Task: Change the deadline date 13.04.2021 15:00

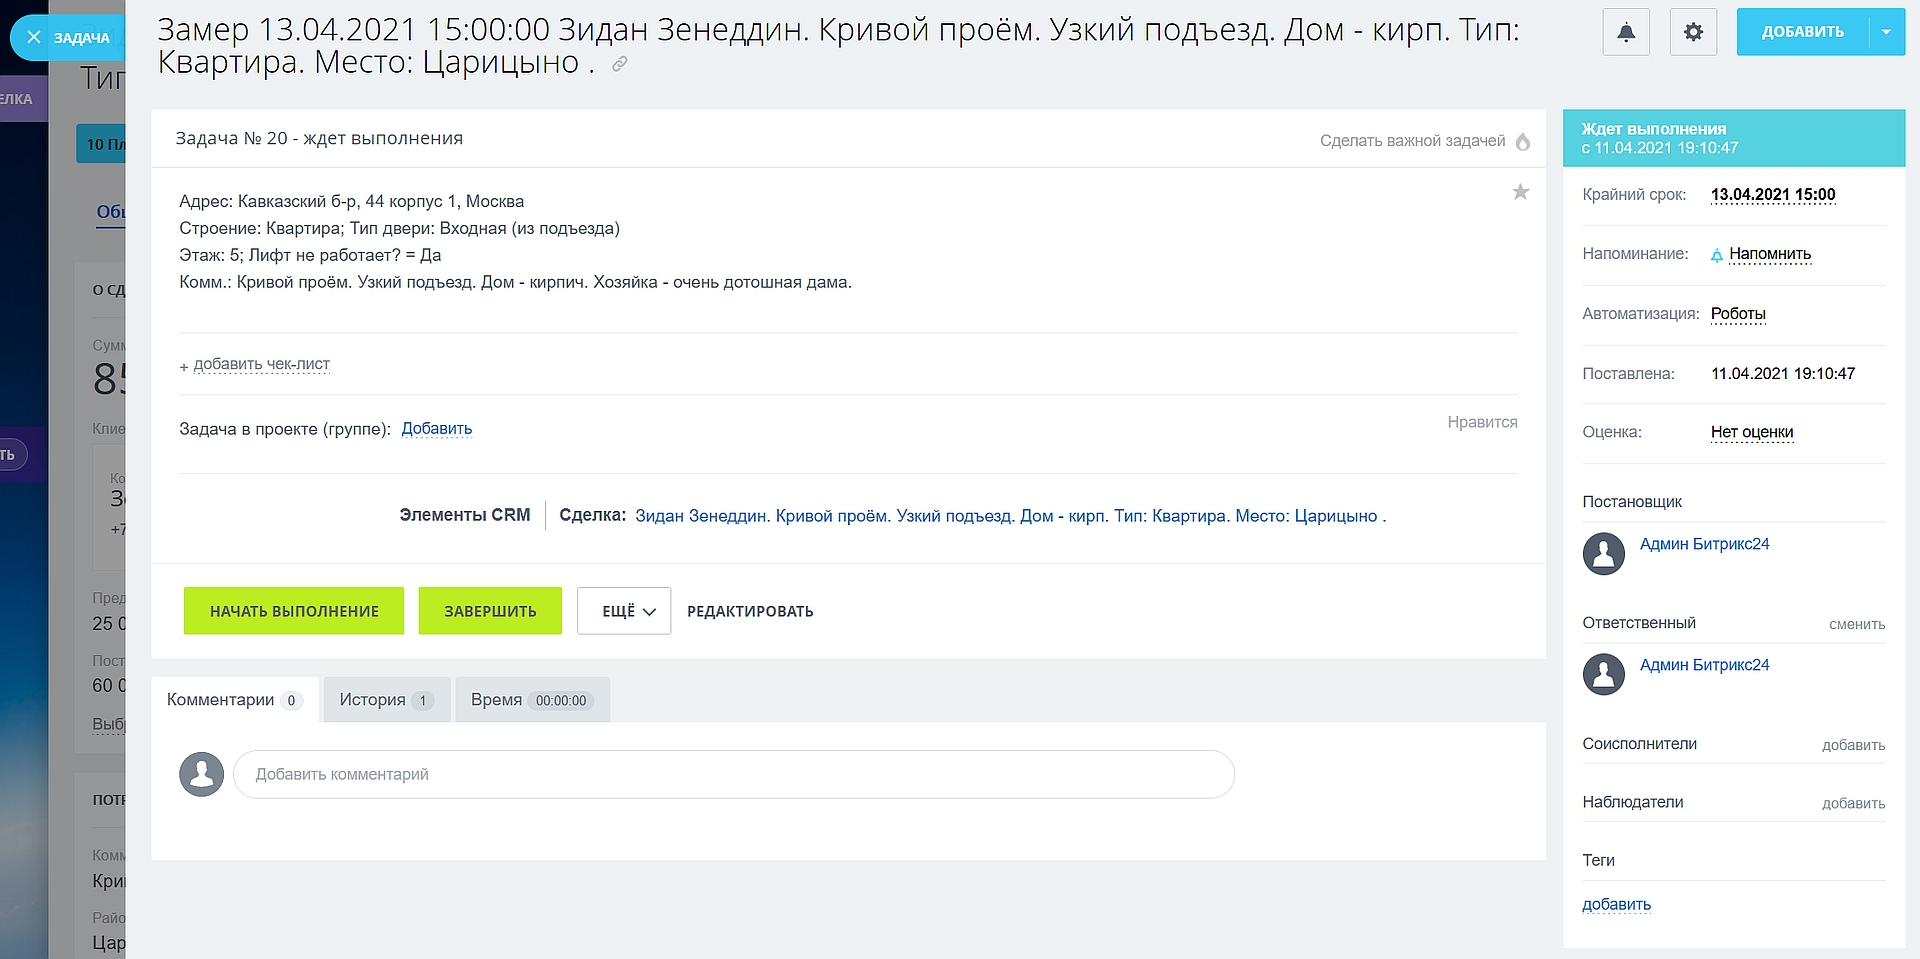Action: pos(1772,195)
